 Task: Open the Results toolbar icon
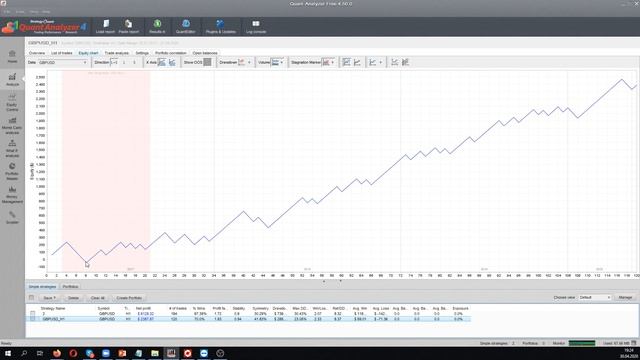point(157,27)
